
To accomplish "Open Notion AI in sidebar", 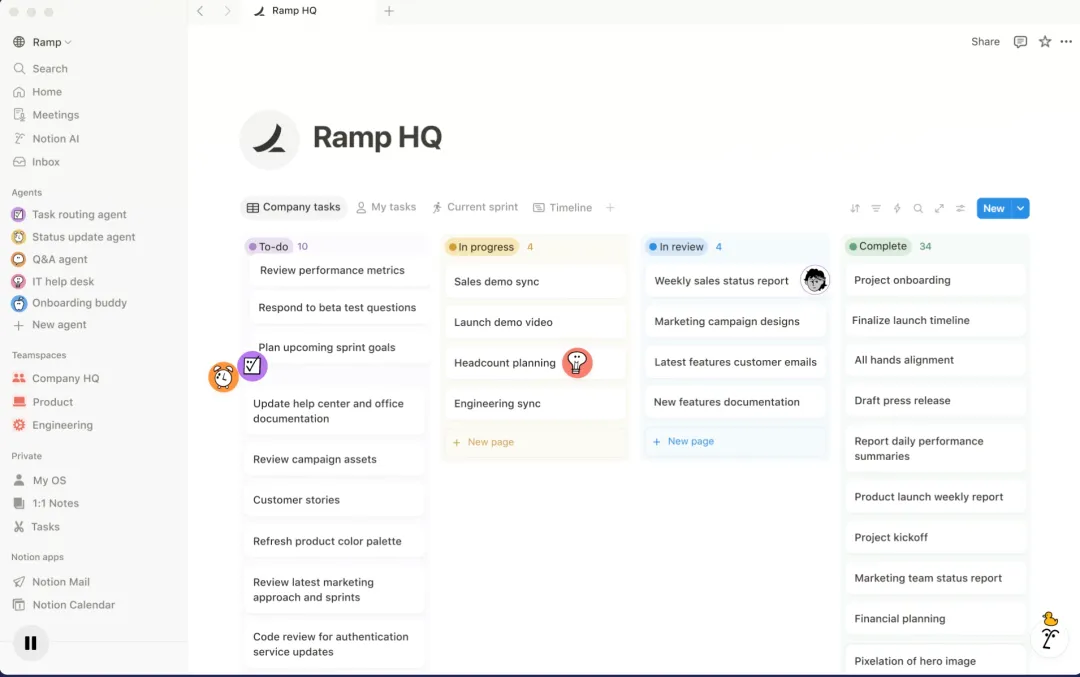I will (x=46, y=138).
